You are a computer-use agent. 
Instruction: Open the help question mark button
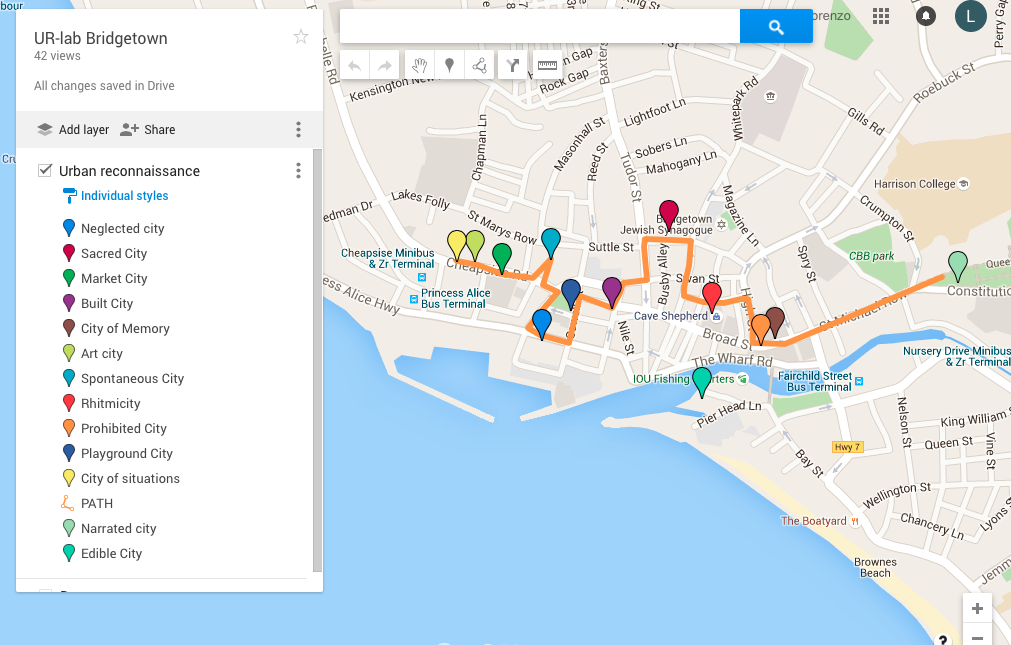pos(942,639)
